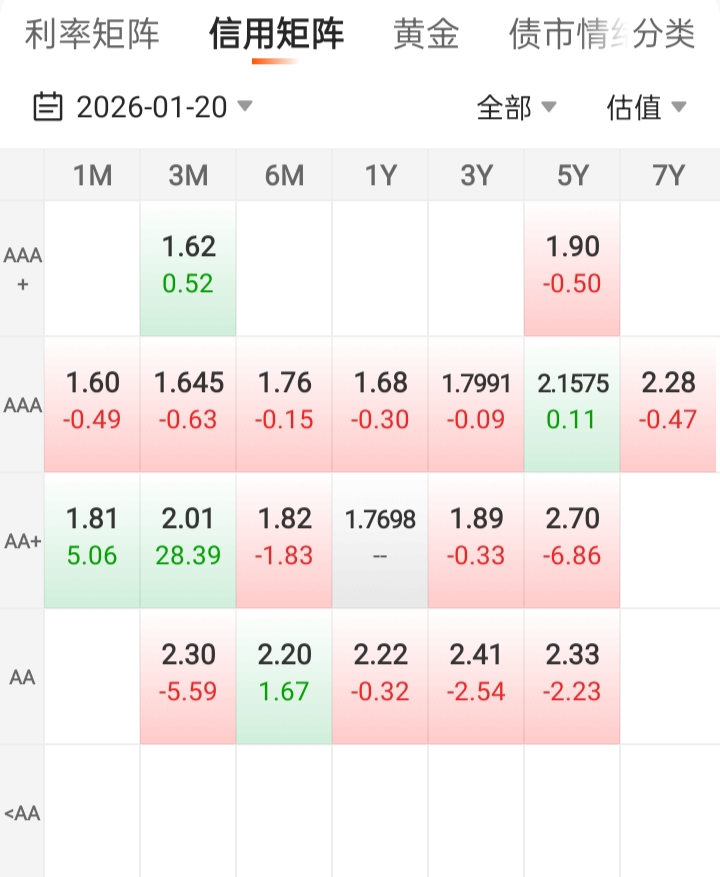Click the calendar icon beside the date
Image resolution: width=720 pixels, height=877 pixels.
48,107
